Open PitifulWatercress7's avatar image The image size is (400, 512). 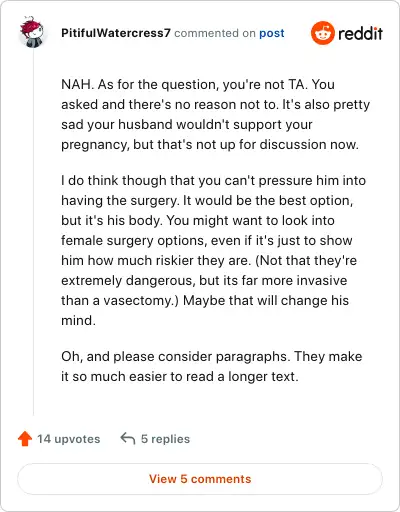pyautogui.click(x=32, y=32)
